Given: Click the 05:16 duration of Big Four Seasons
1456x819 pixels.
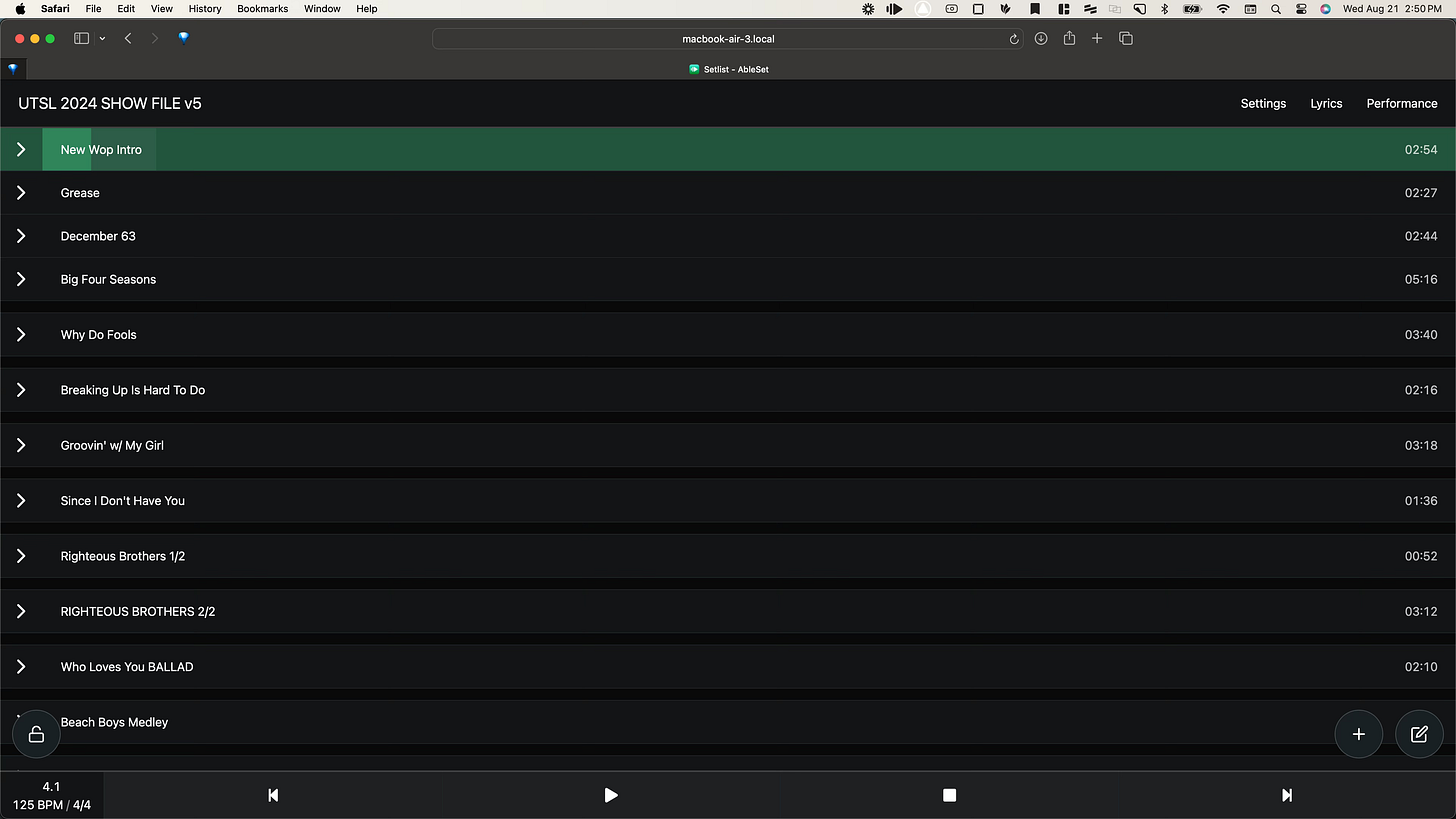Looking at the screenshot, I should (1420, 279).
